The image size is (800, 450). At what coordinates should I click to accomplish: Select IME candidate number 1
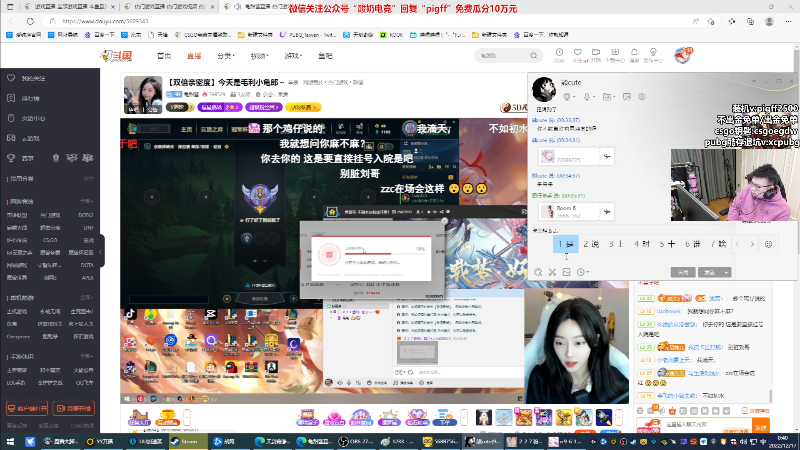[x=565, y=244]
